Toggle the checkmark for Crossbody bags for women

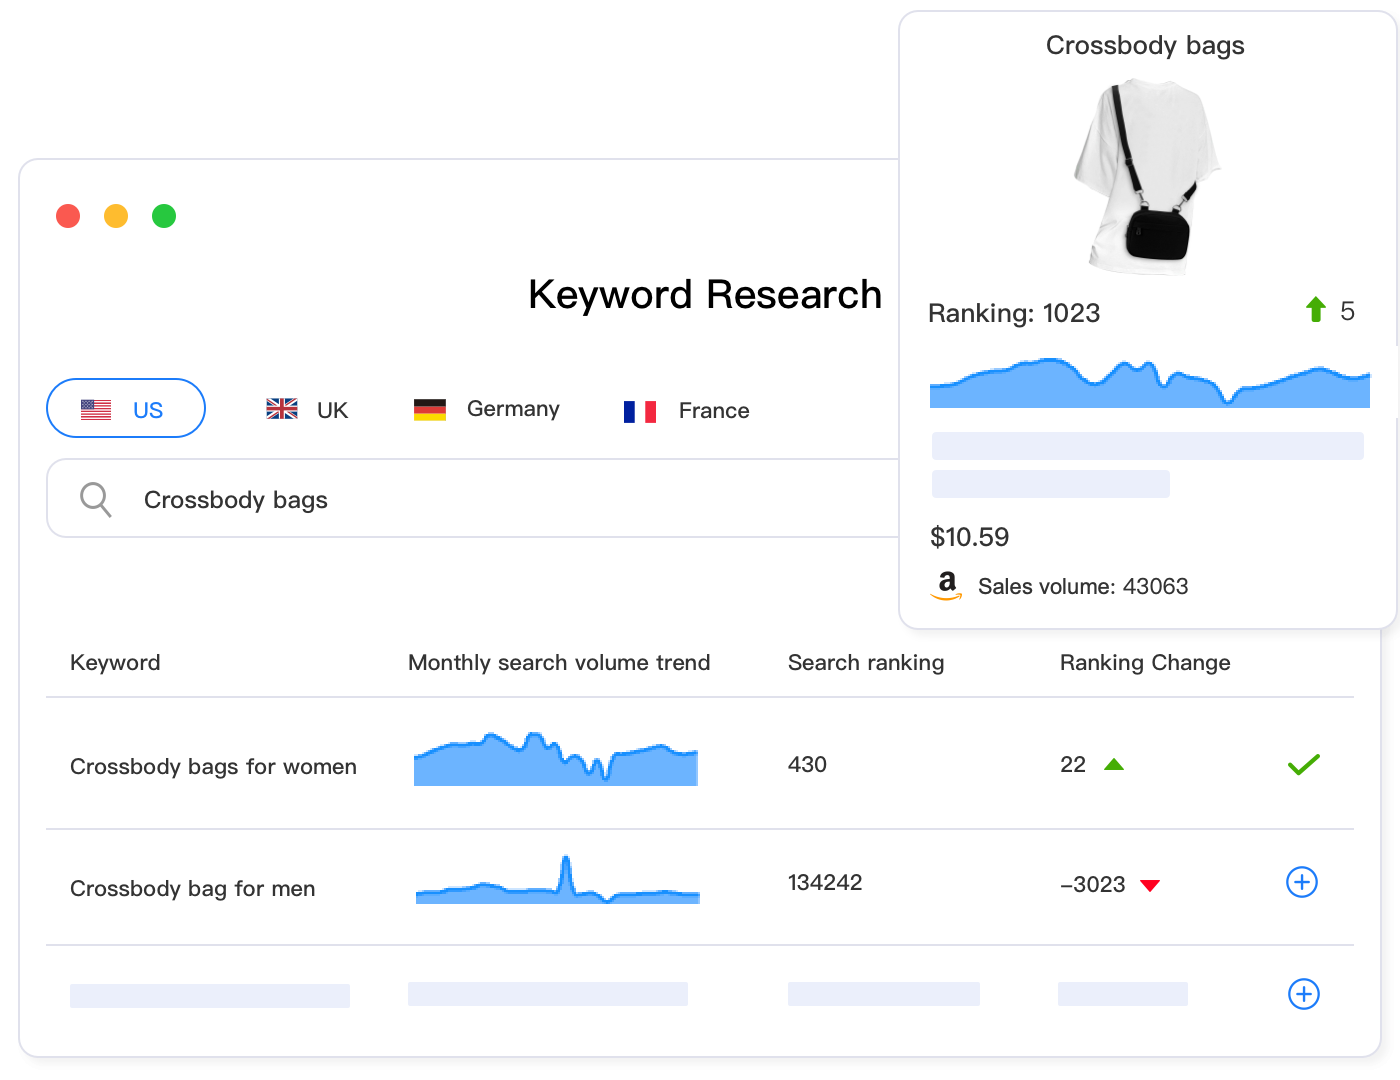pos(1303,764)
